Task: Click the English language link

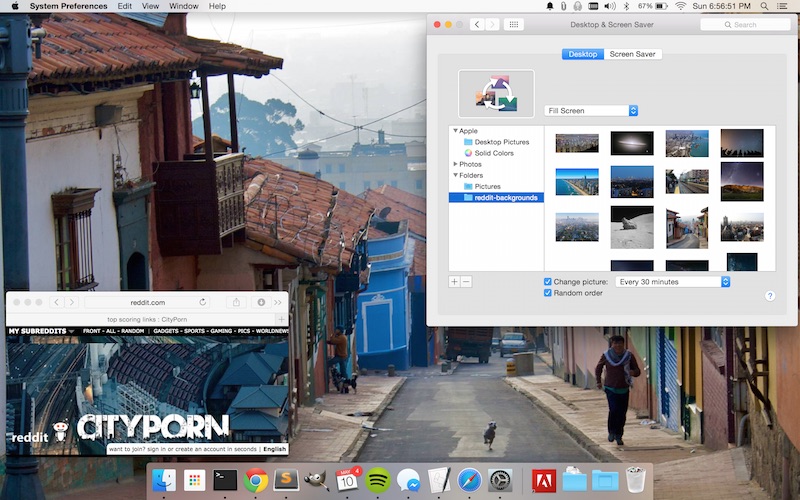Action: pos(275,449)
